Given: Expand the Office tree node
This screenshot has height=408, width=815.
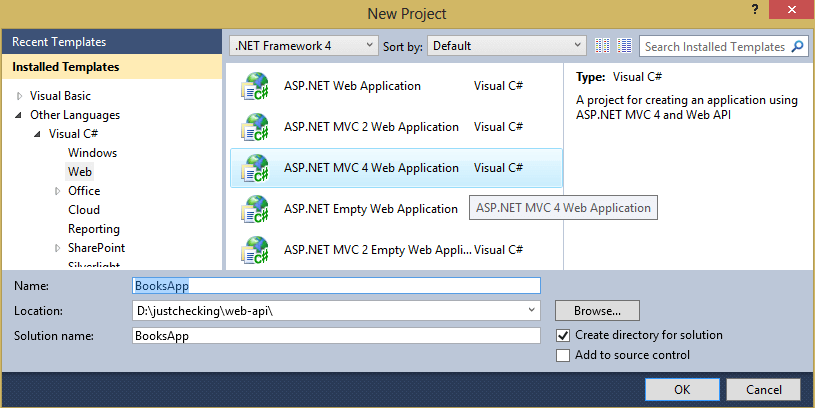Looking at the screenshot, I should tap(57, 191).
